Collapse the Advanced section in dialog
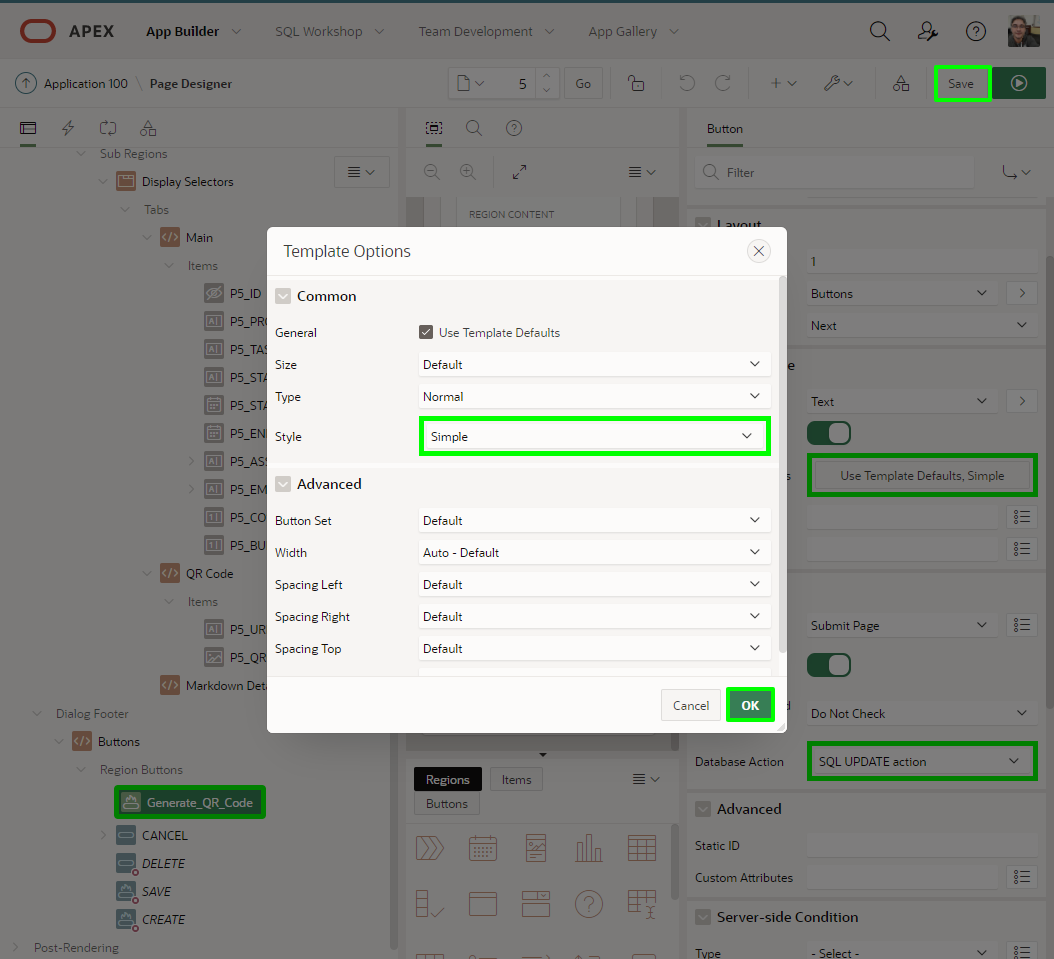Image resolution: width=1054 pixels, height=959 pixels. [283, 484]
